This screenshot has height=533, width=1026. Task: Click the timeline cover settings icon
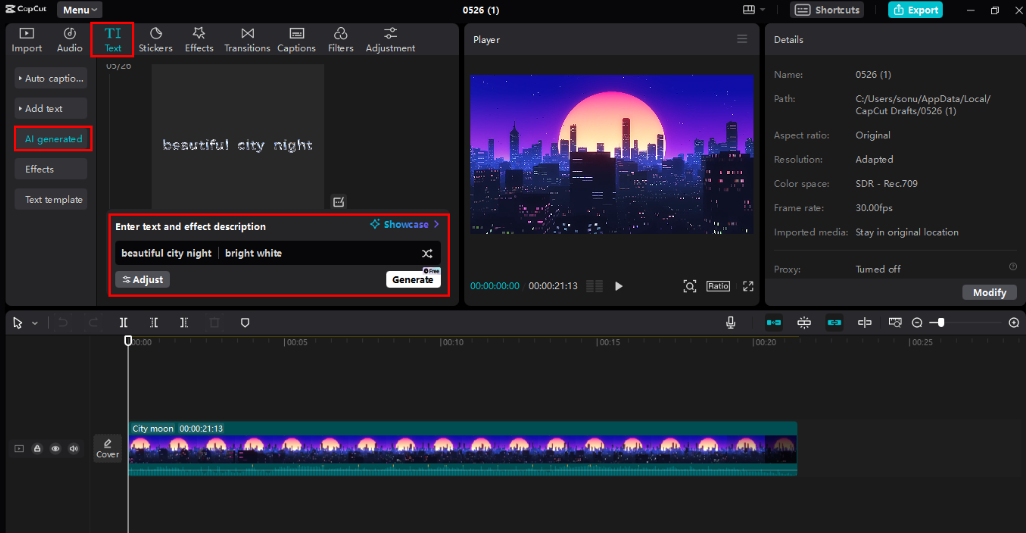(x=894, y=322)
